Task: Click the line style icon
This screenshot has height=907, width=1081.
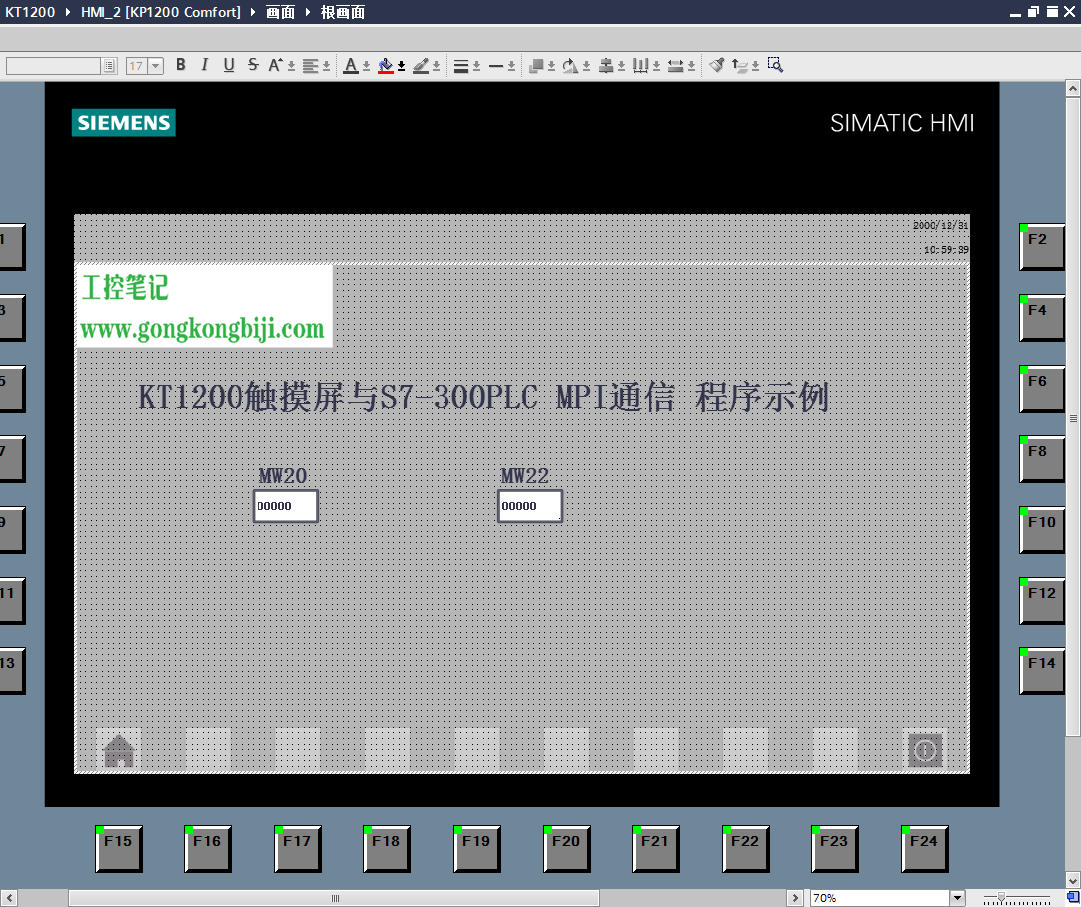Action: [496, 66]
